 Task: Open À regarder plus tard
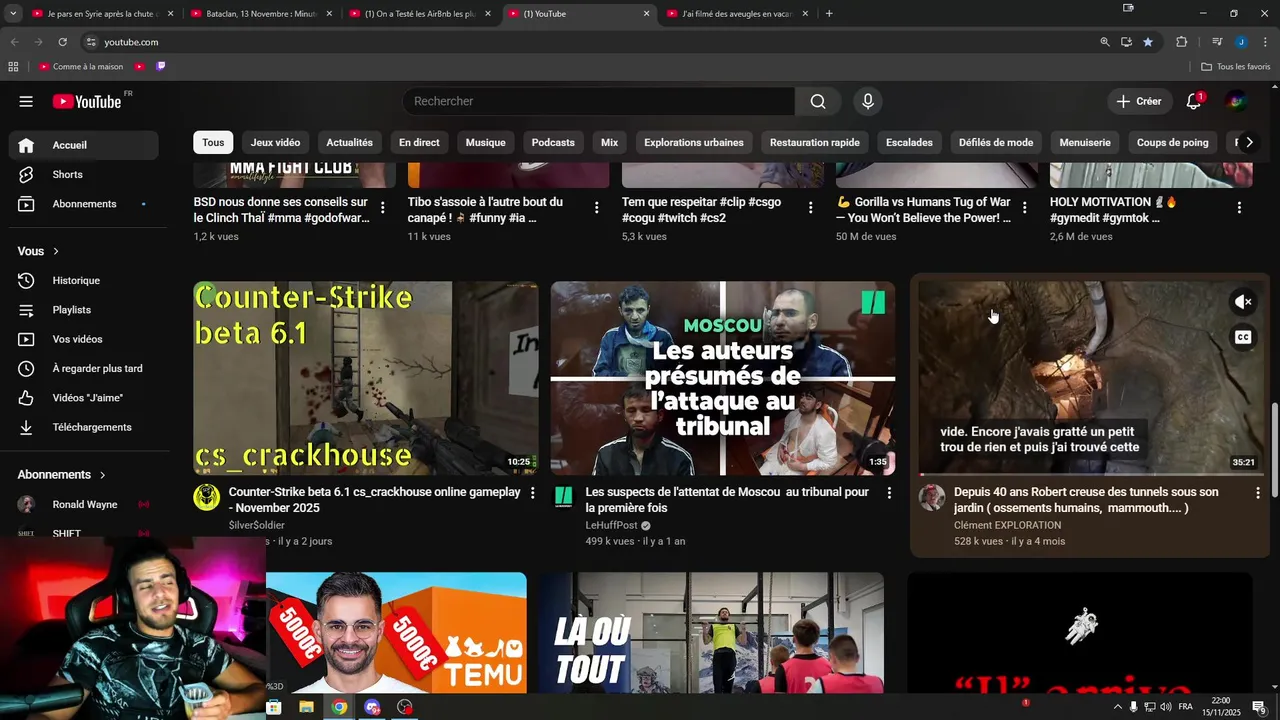[83, 369]
